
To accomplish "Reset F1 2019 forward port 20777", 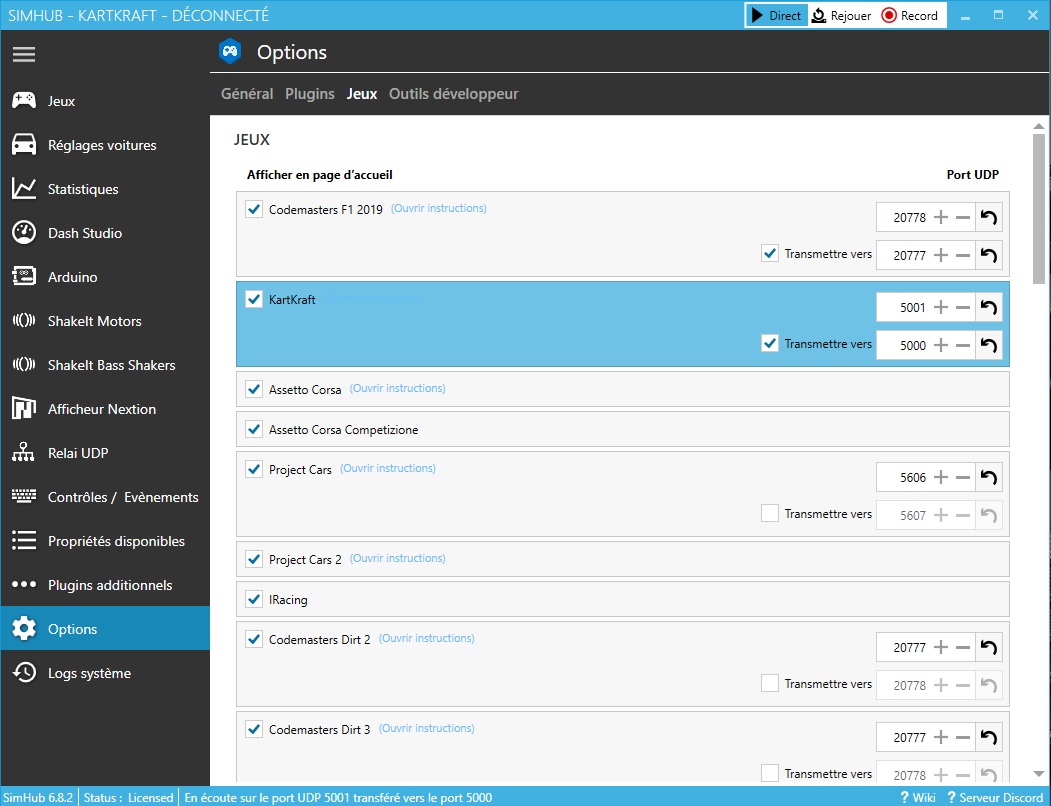I will [x=989, y=255].
